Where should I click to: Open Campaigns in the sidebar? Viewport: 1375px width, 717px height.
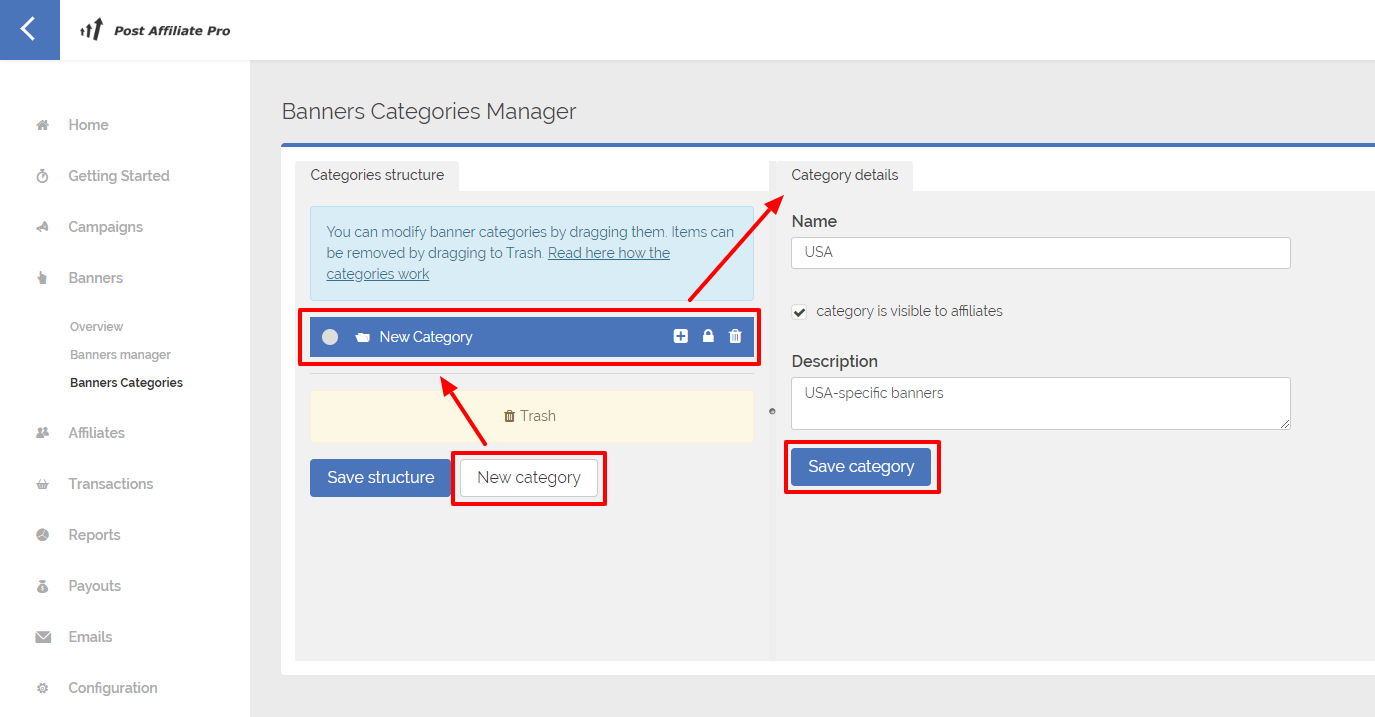(x=106, y=227)
